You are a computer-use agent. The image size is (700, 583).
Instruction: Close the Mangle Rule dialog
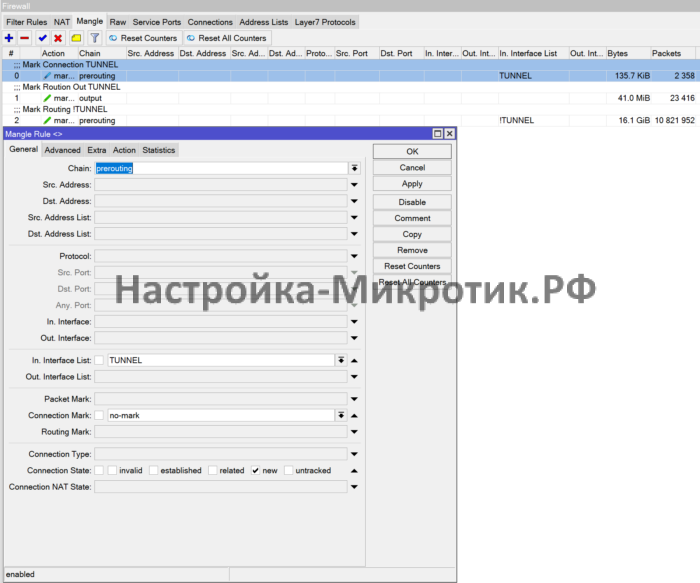[450, 133]
